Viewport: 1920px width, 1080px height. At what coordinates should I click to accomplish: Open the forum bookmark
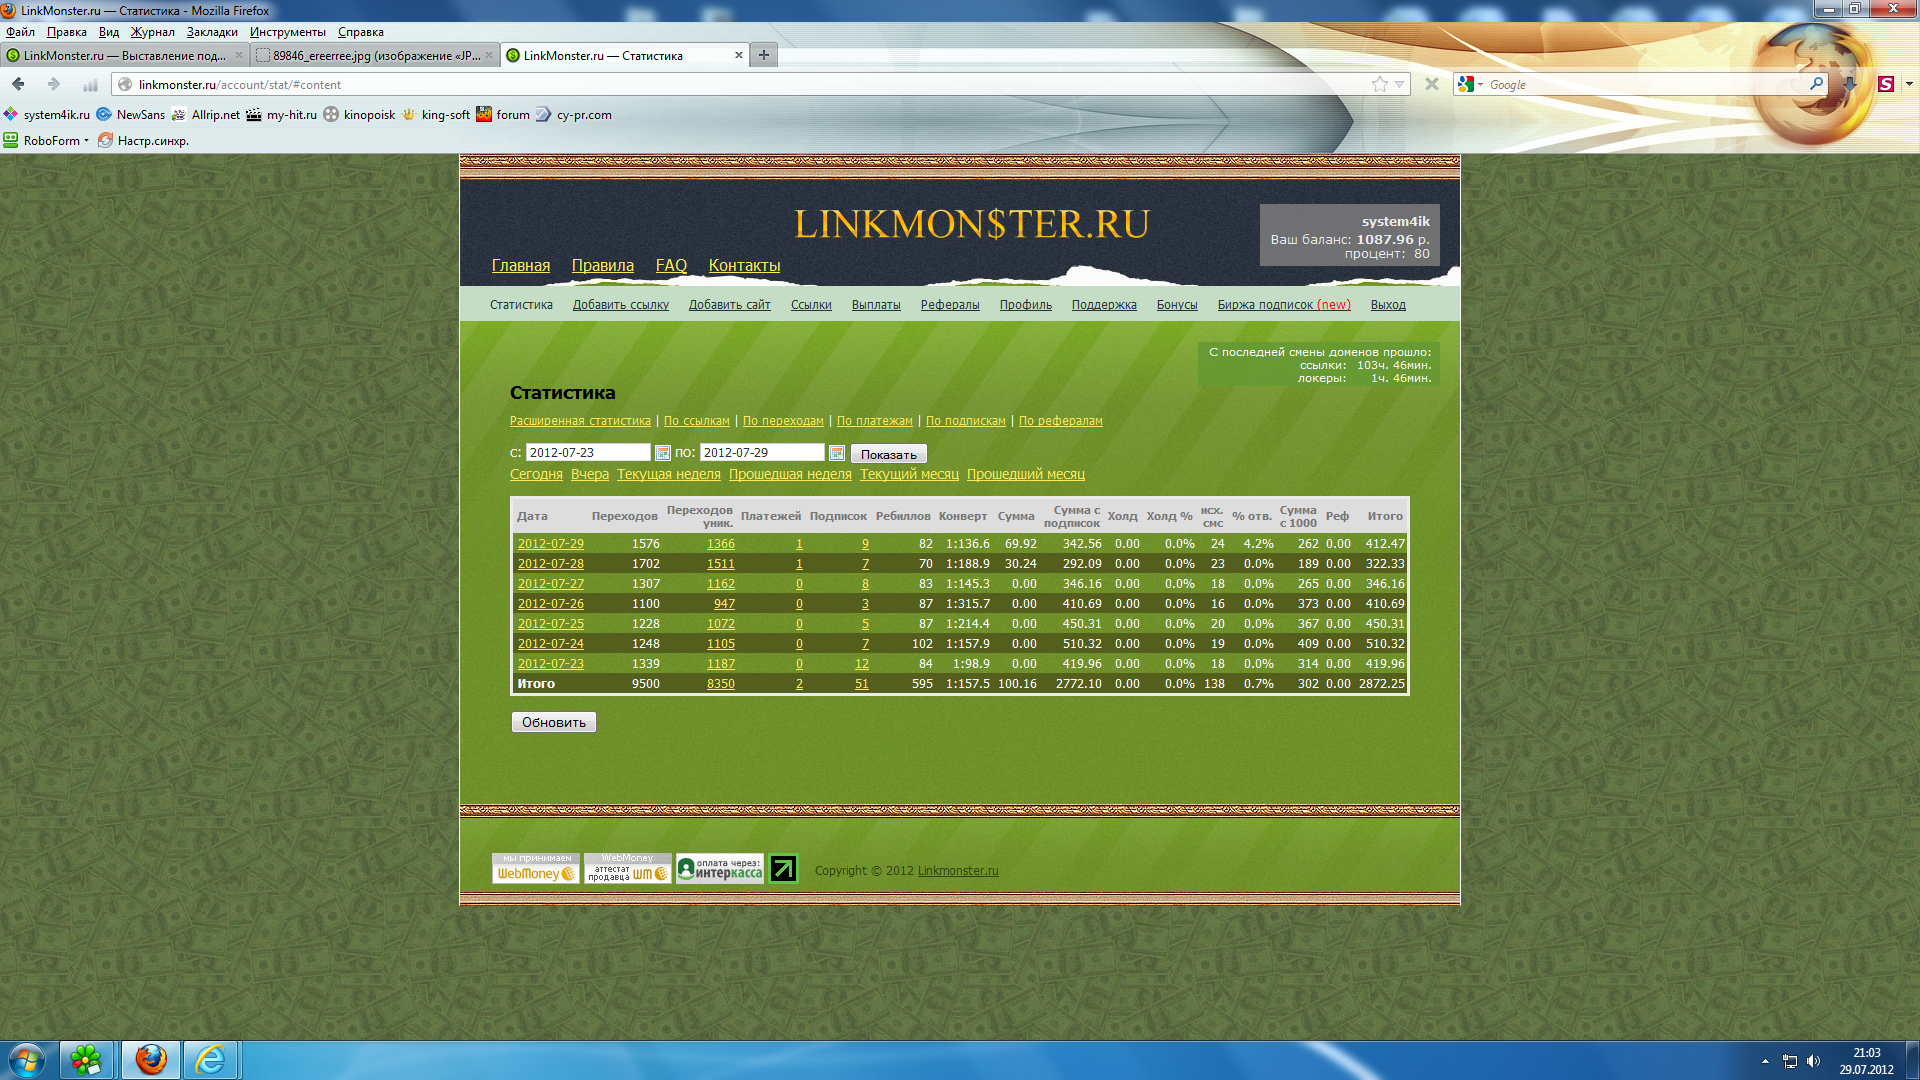click(503, 115)
